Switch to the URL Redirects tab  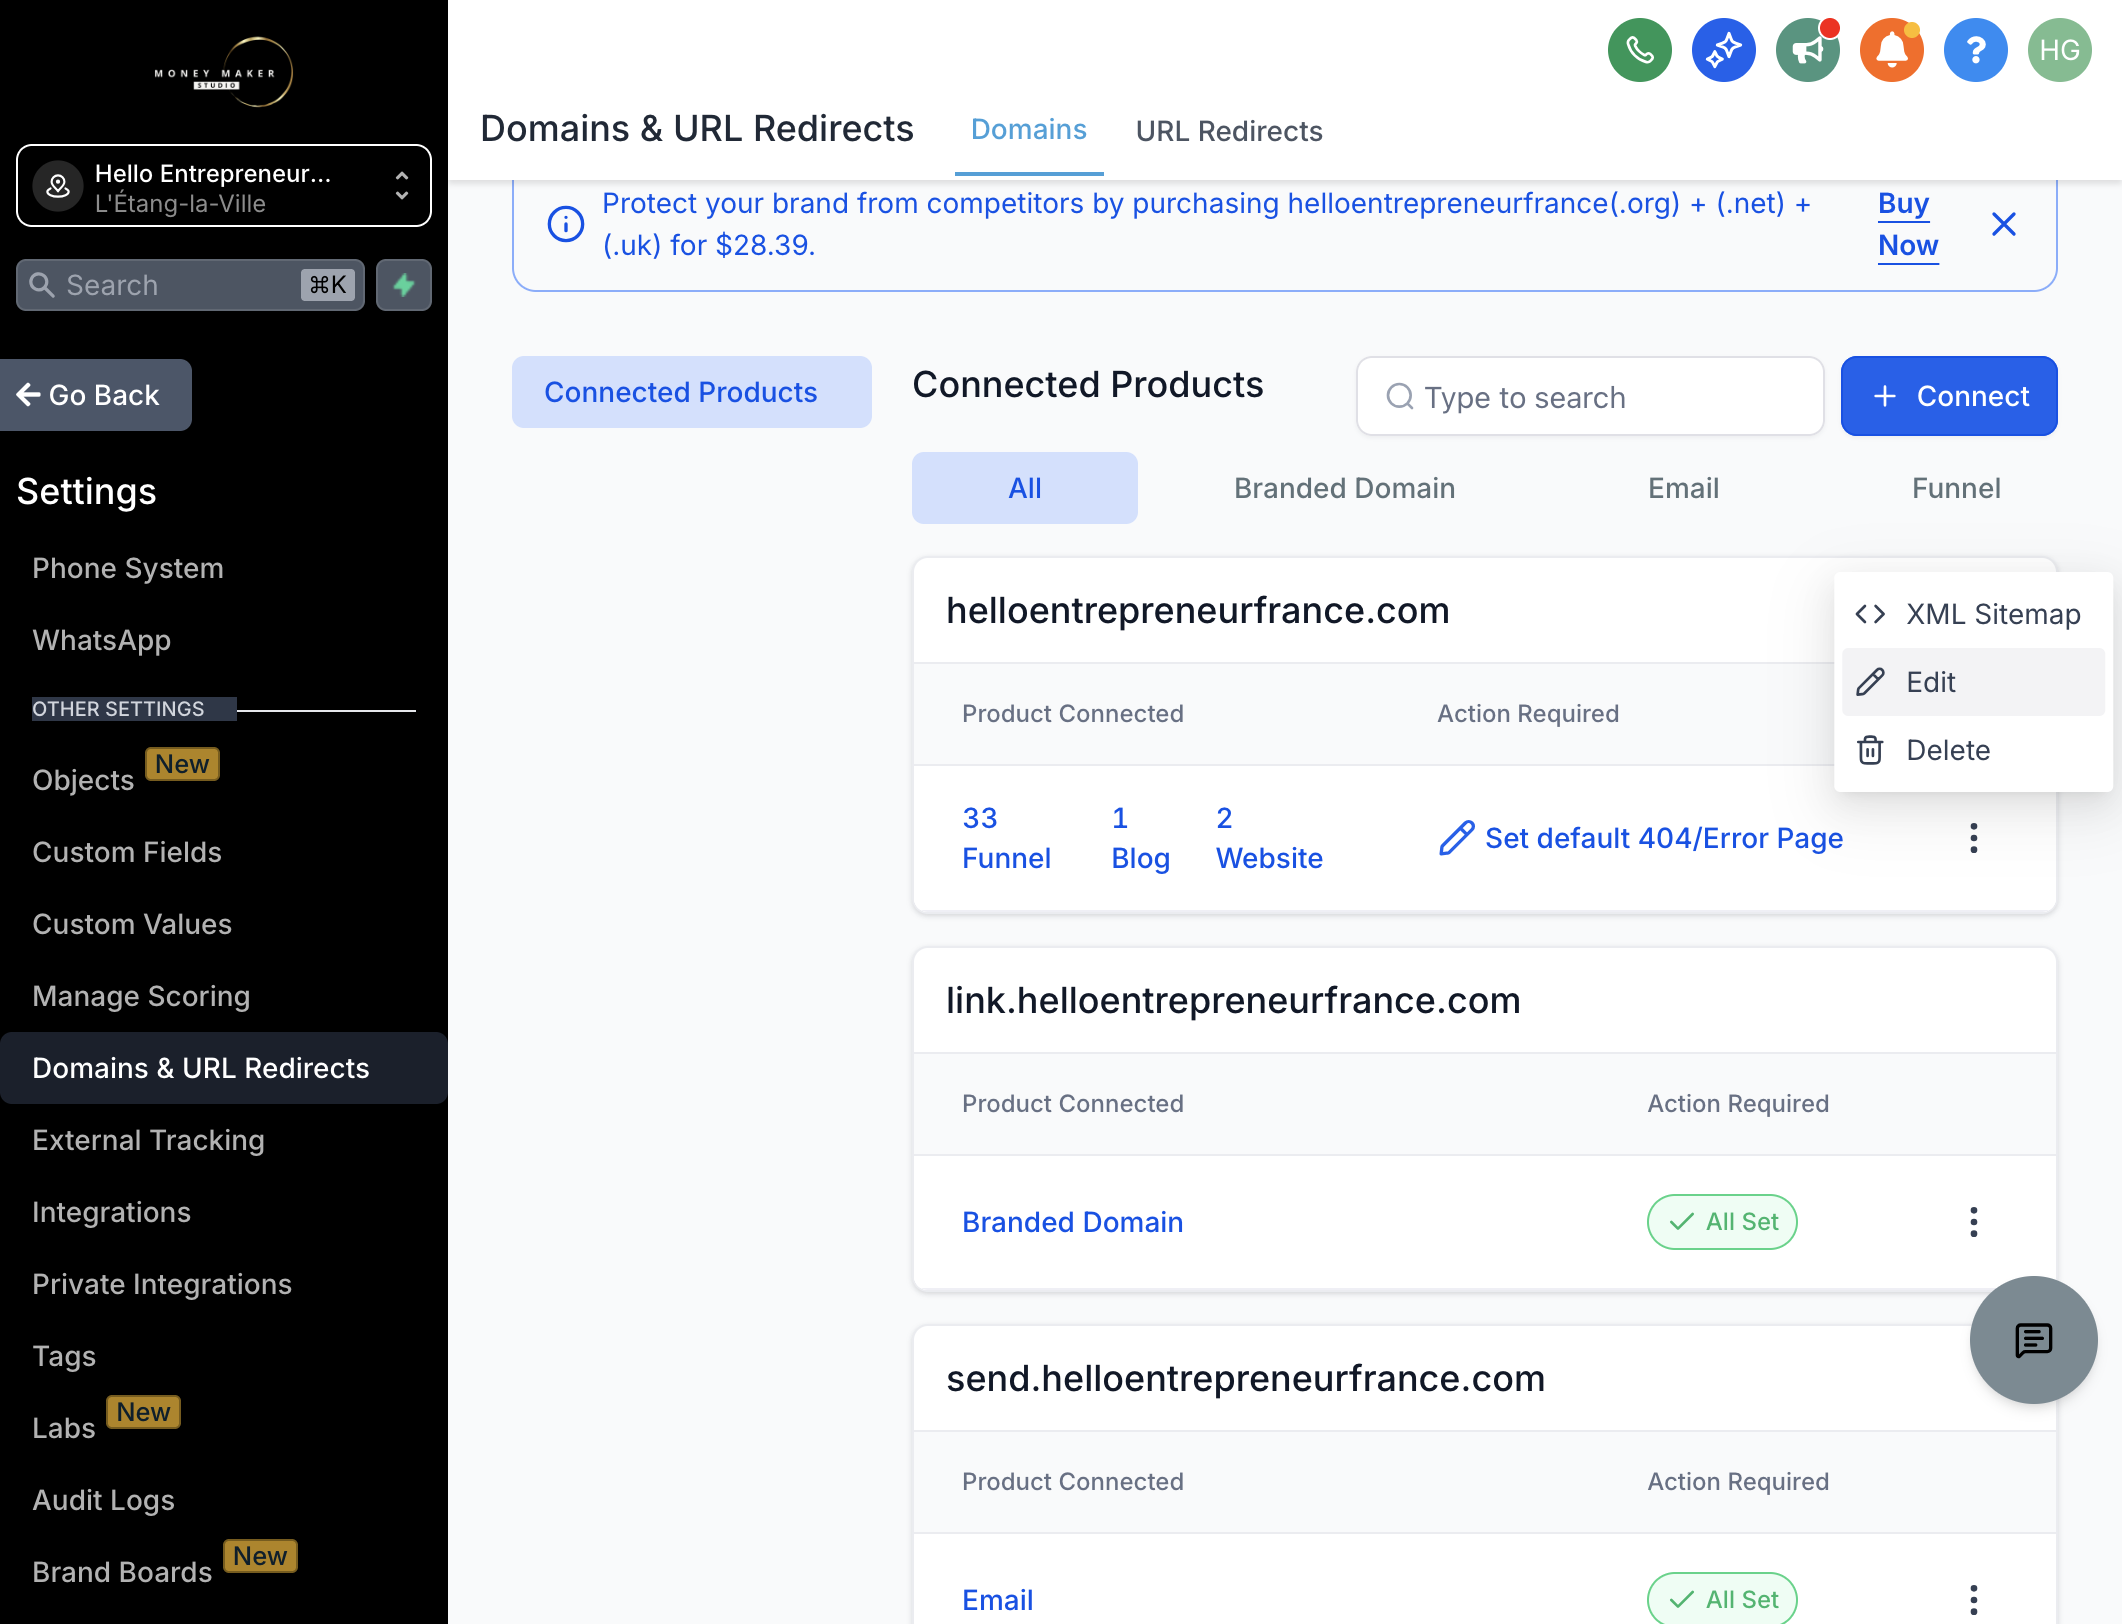[1229, 131]
